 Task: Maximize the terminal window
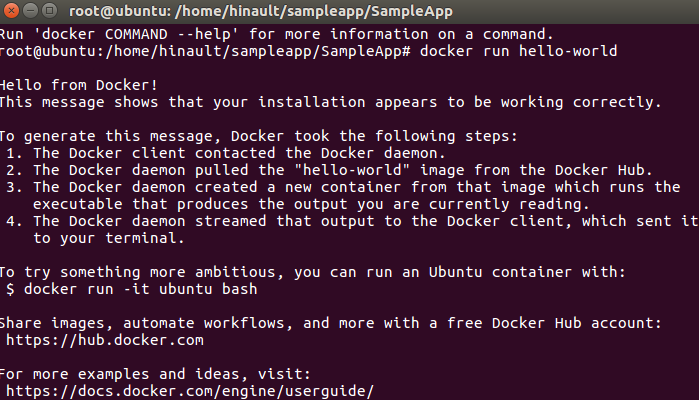pyautogui.click(x=51, y=12)
